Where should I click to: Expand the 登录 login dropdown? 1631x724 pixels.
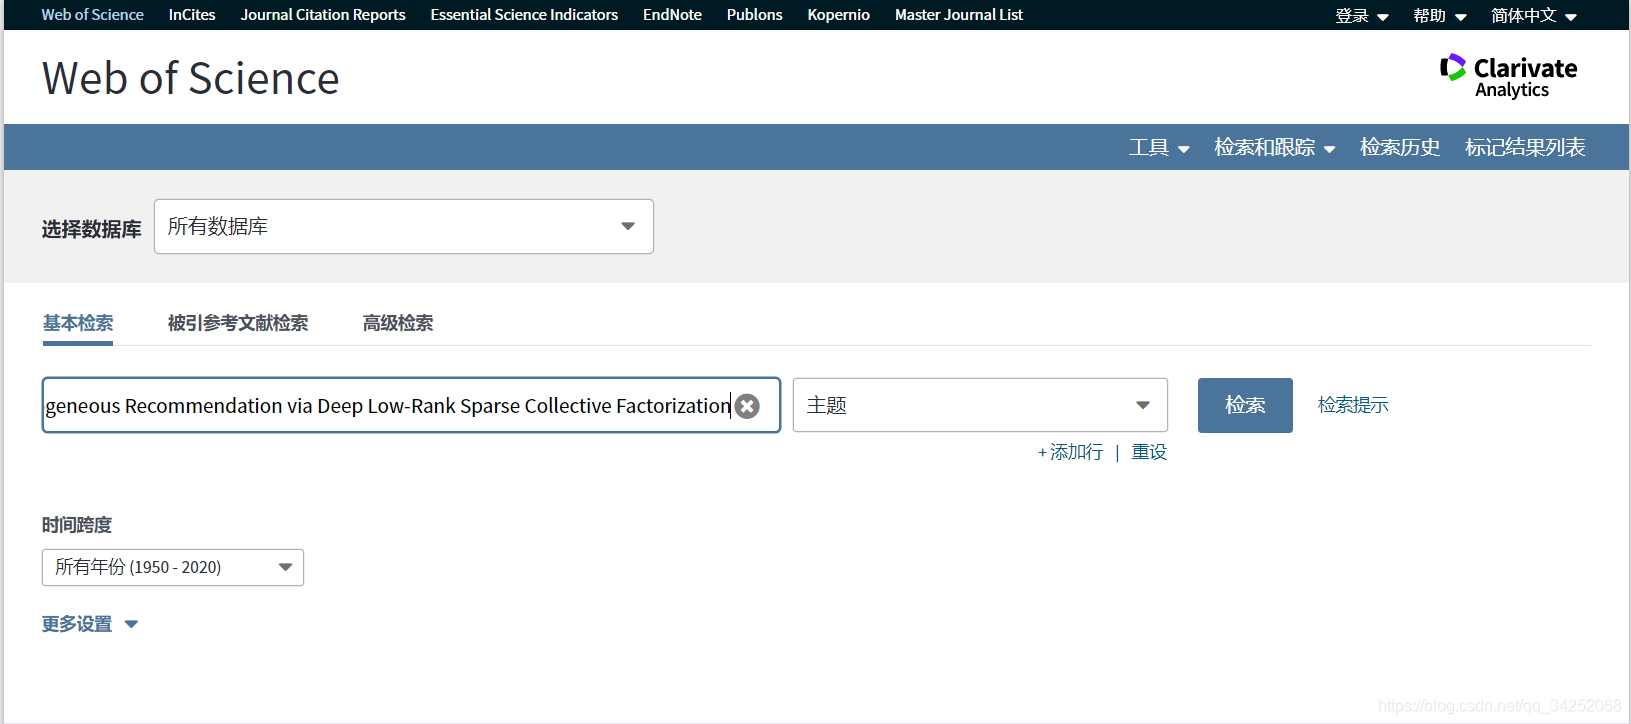(x=1362, y=16)
